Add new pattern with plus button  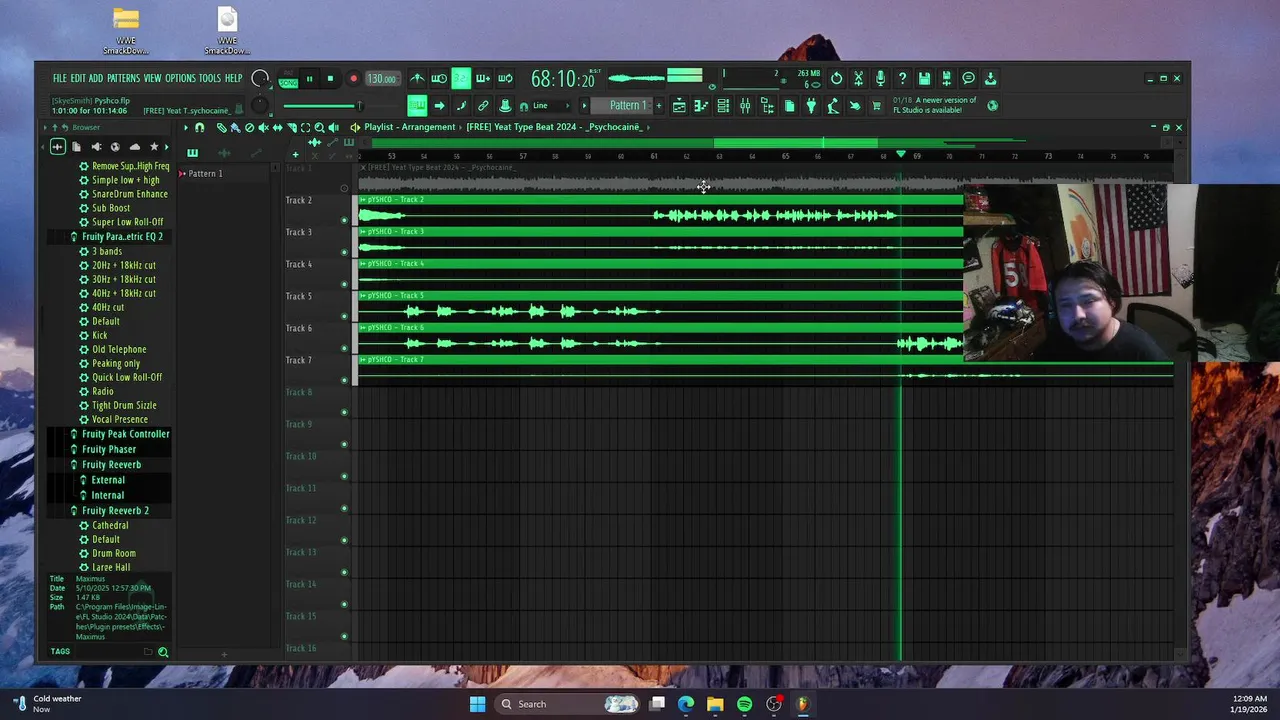(659, 105)
